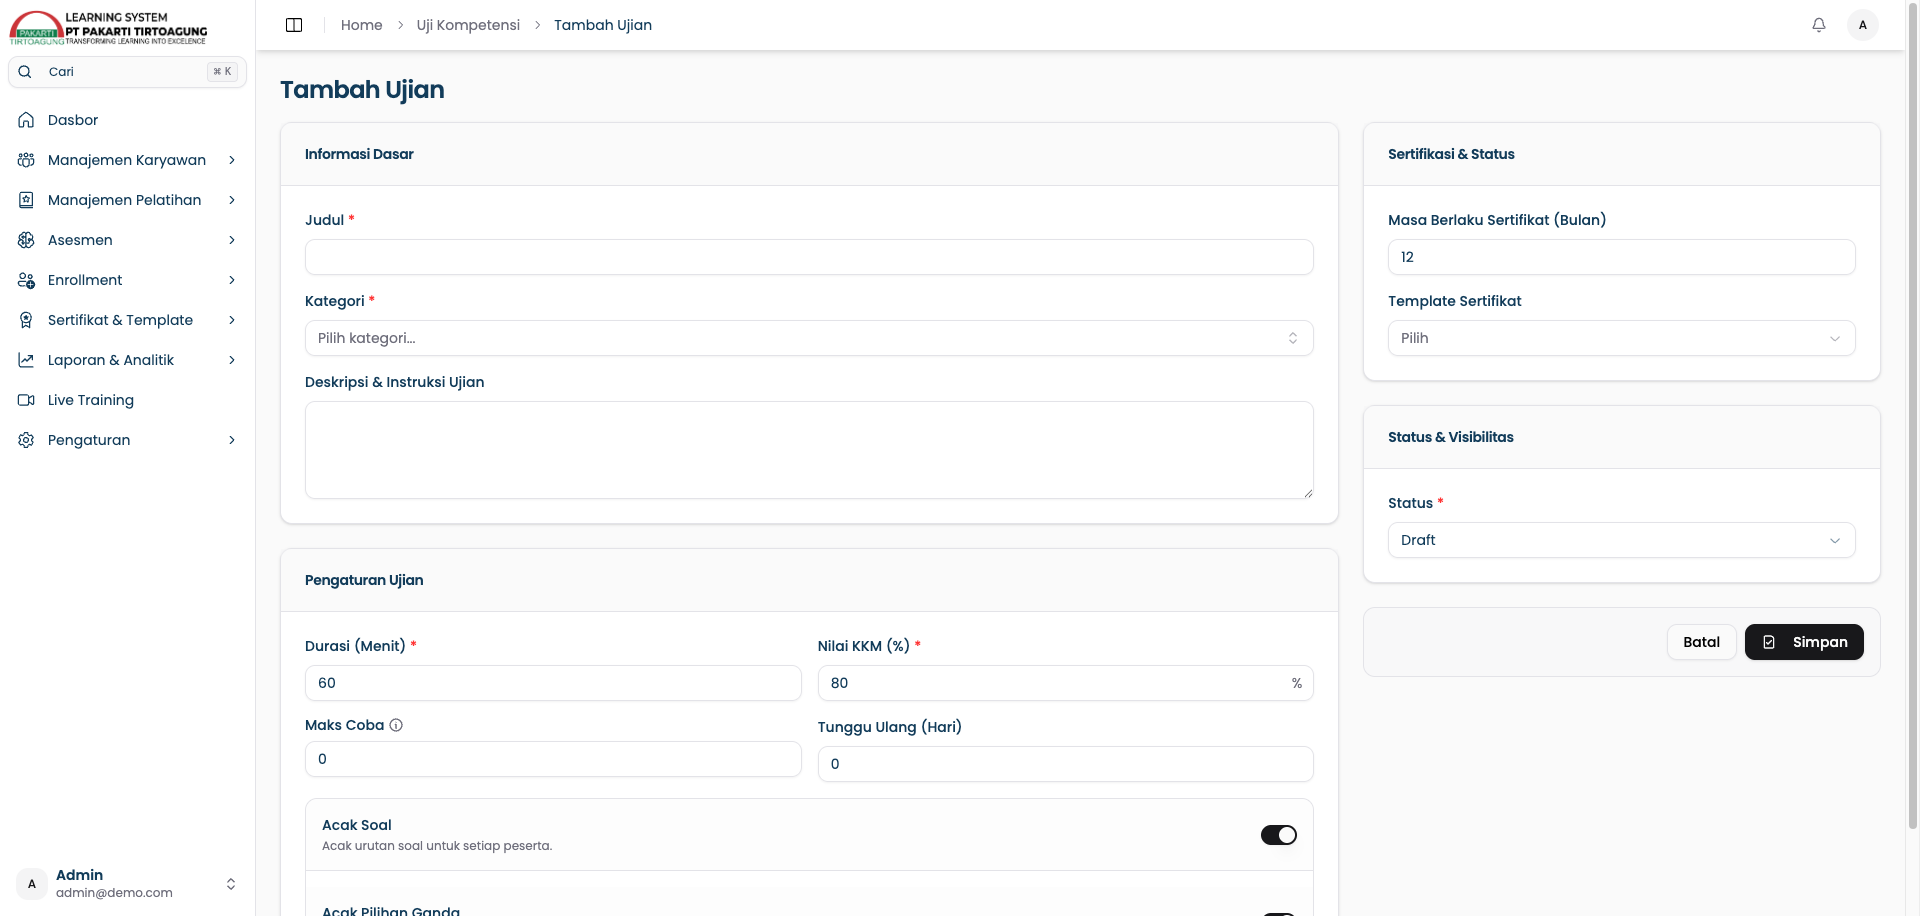Open the Status dropdown showing Draft
The image size is (1920, 916).
pyautogui.click(x=1621, y=540)
